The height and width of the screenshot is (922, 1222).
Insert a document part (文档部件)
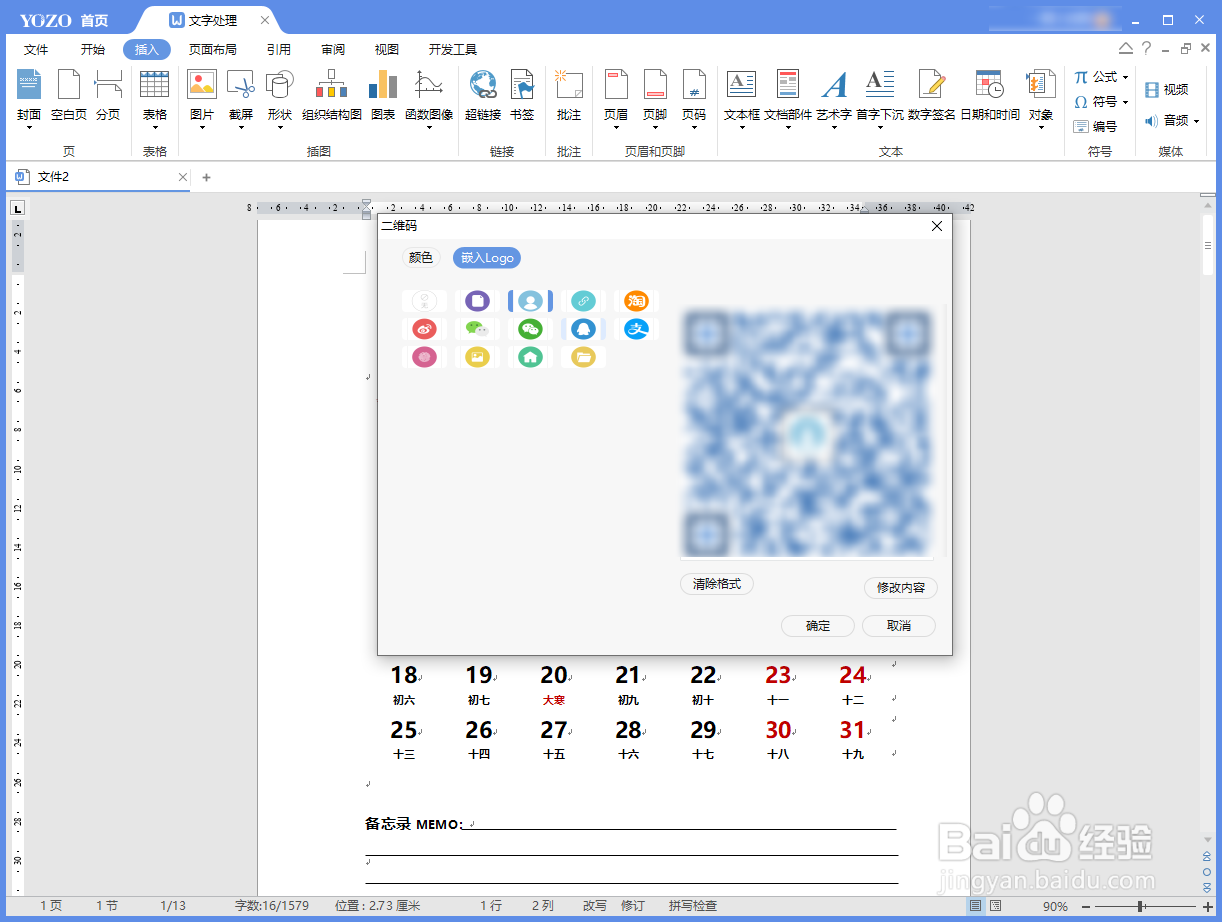coord(788,97)
